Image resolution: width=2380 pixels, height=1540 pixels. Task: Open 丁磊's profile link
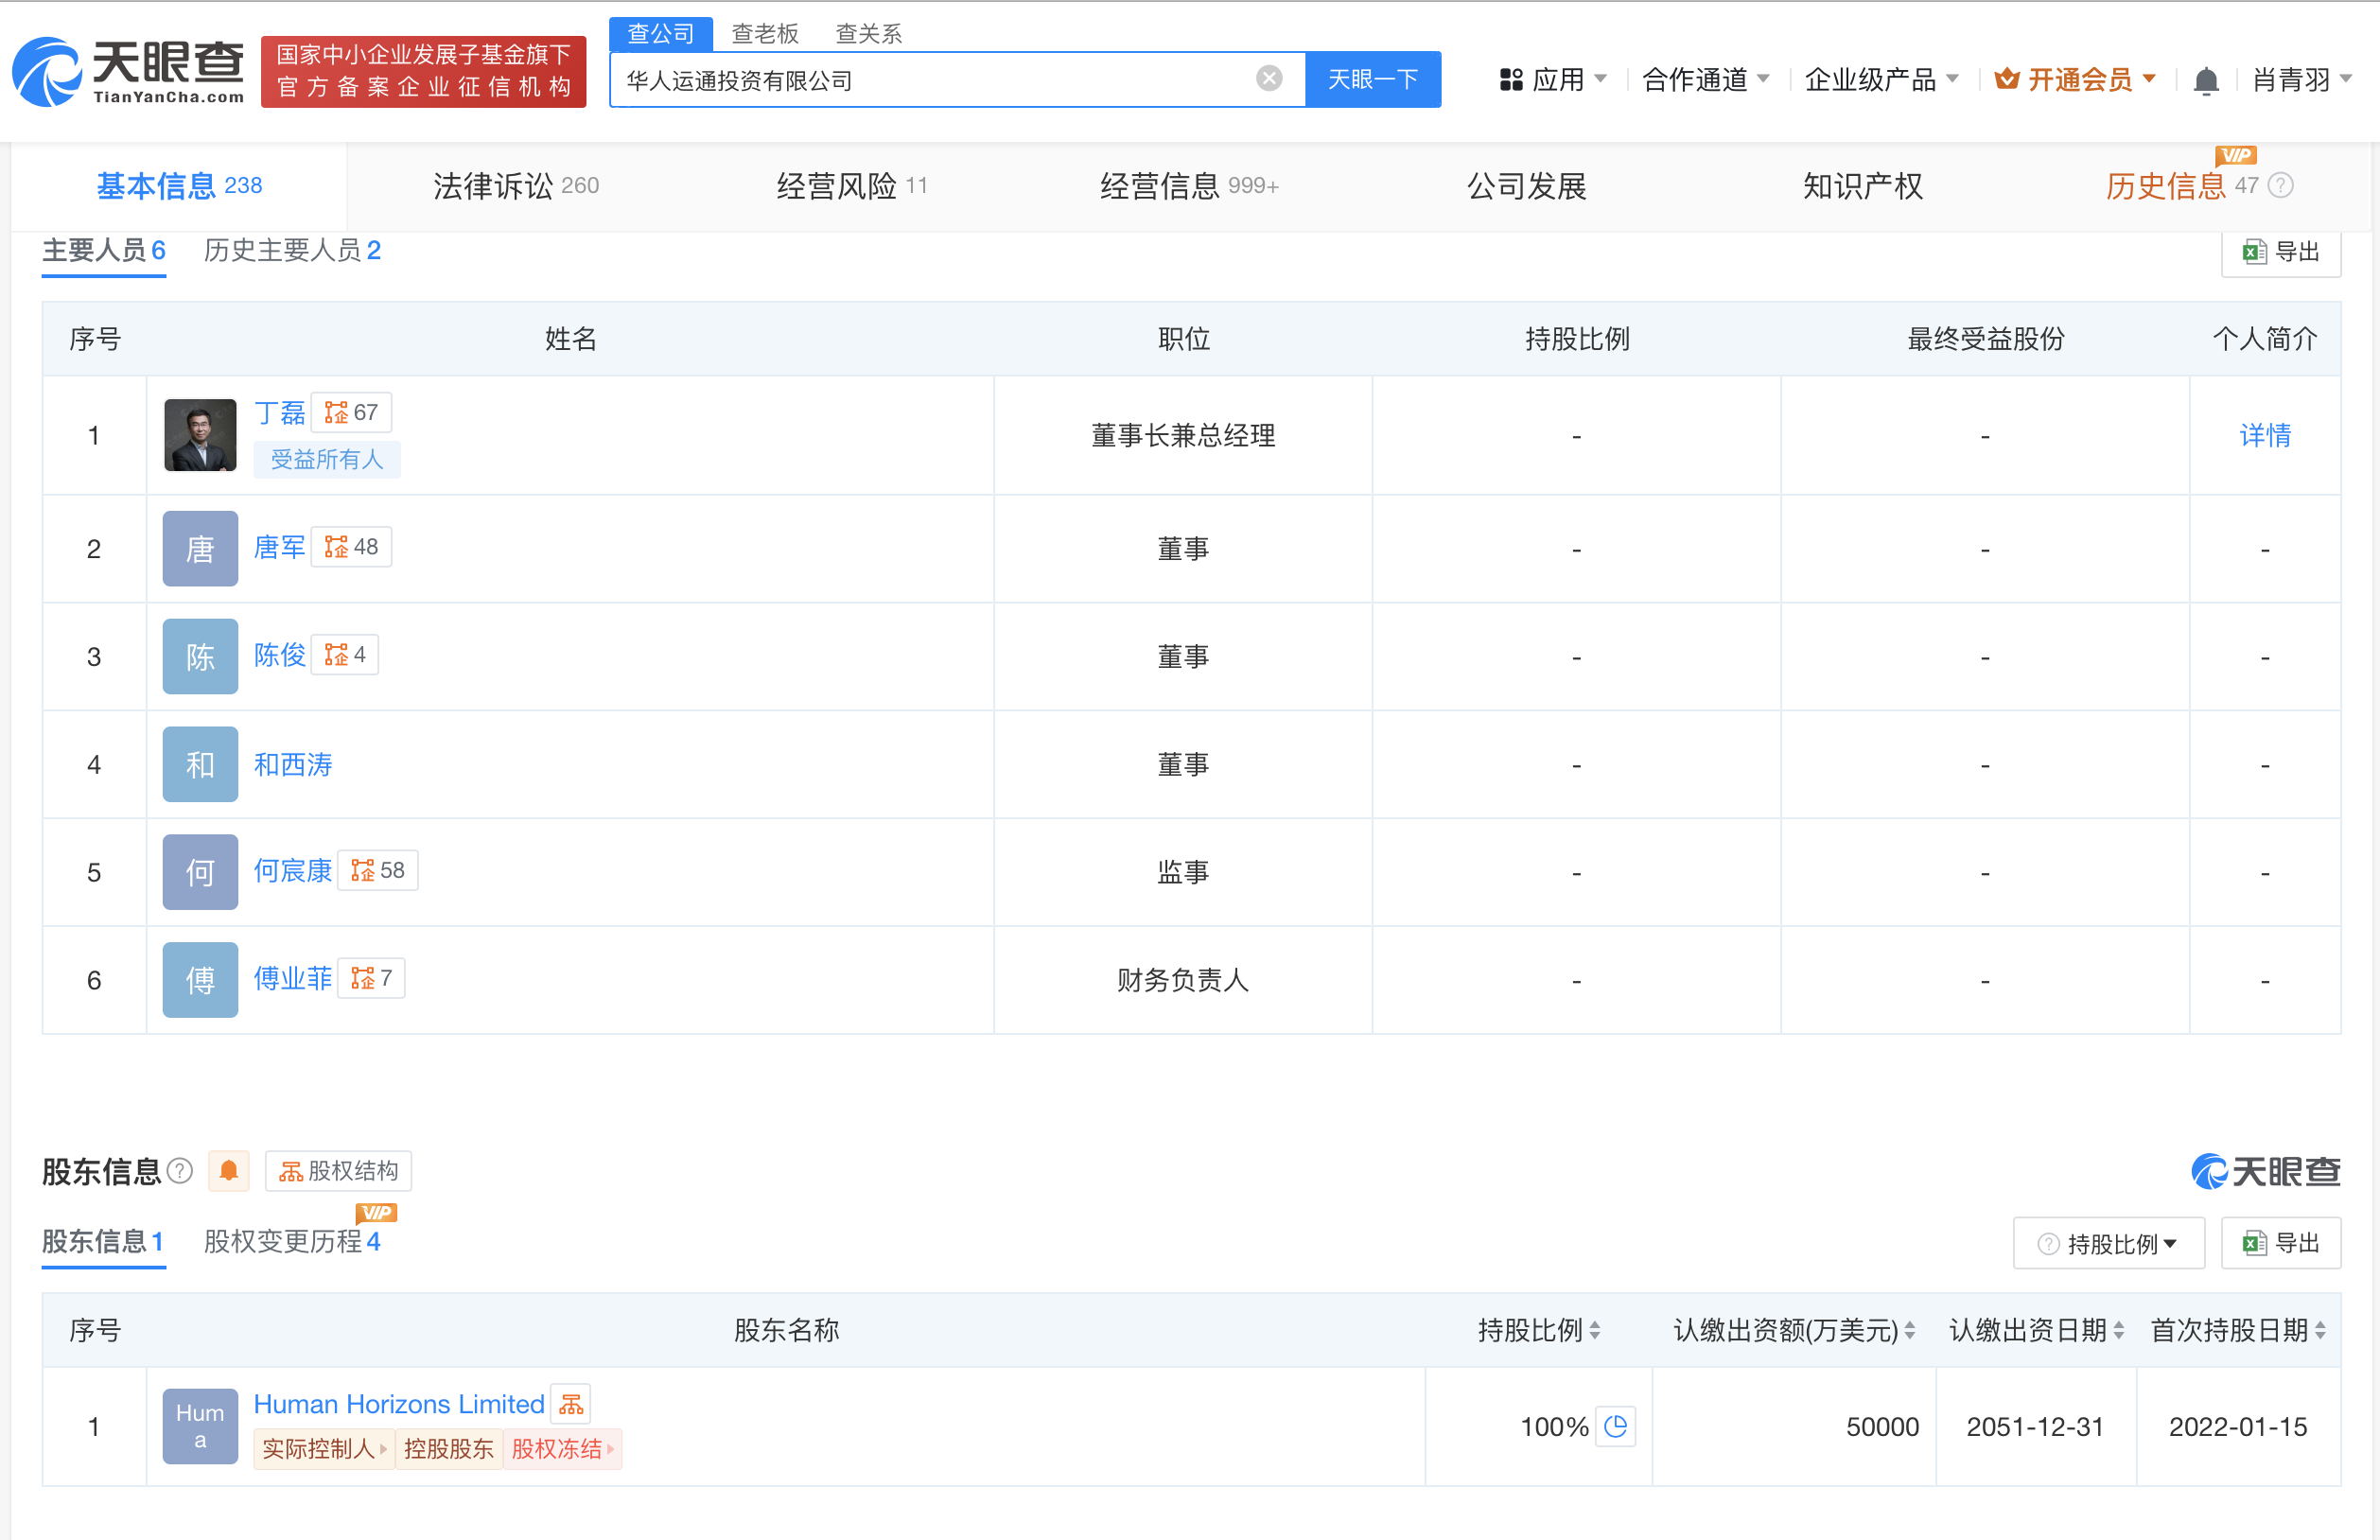click(x=279, y=413)
